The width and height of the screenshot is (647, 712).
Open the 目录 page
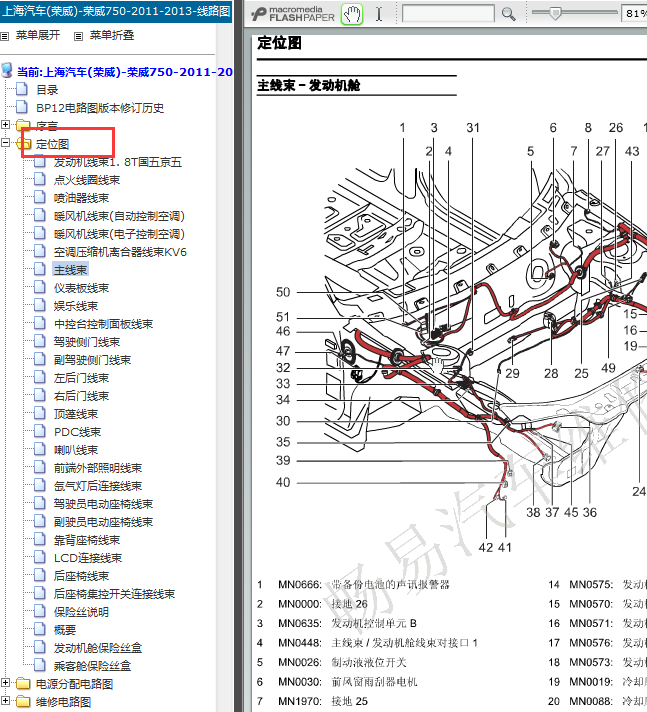[47, 90]
